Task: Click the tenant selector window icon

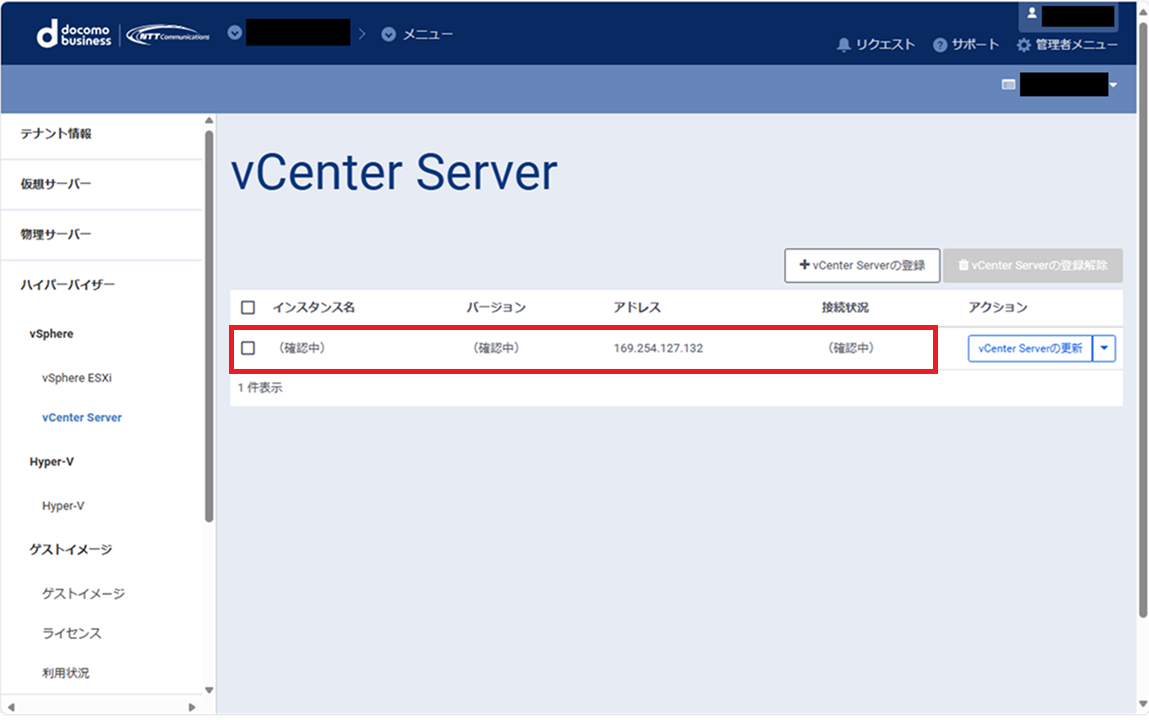Action: click(x=1009, y=85)
